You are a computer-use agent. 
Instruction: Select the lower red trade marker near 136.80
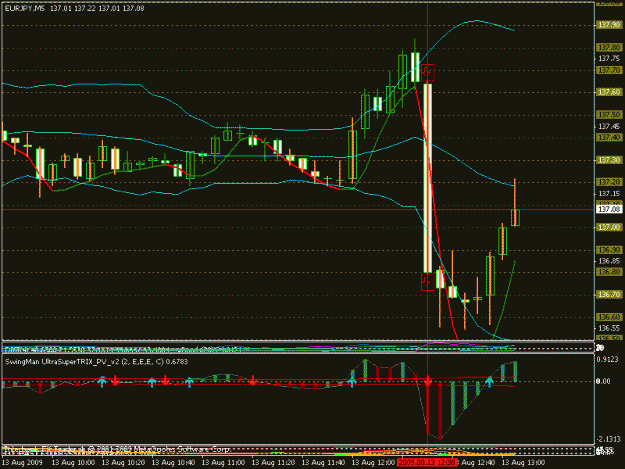428,282
